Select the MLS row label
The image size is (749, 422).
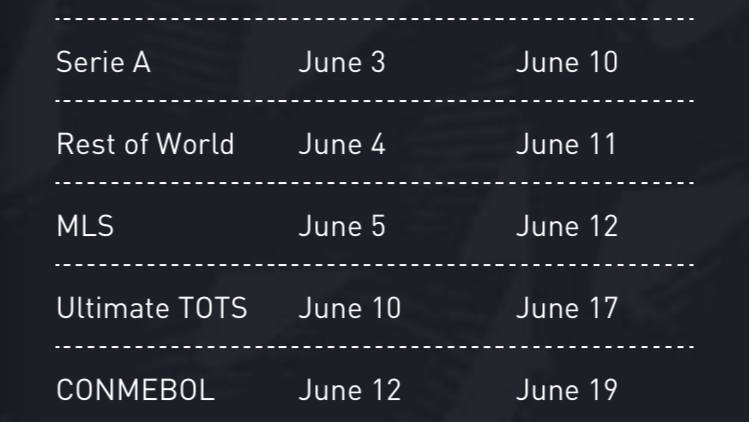point(85,226)
